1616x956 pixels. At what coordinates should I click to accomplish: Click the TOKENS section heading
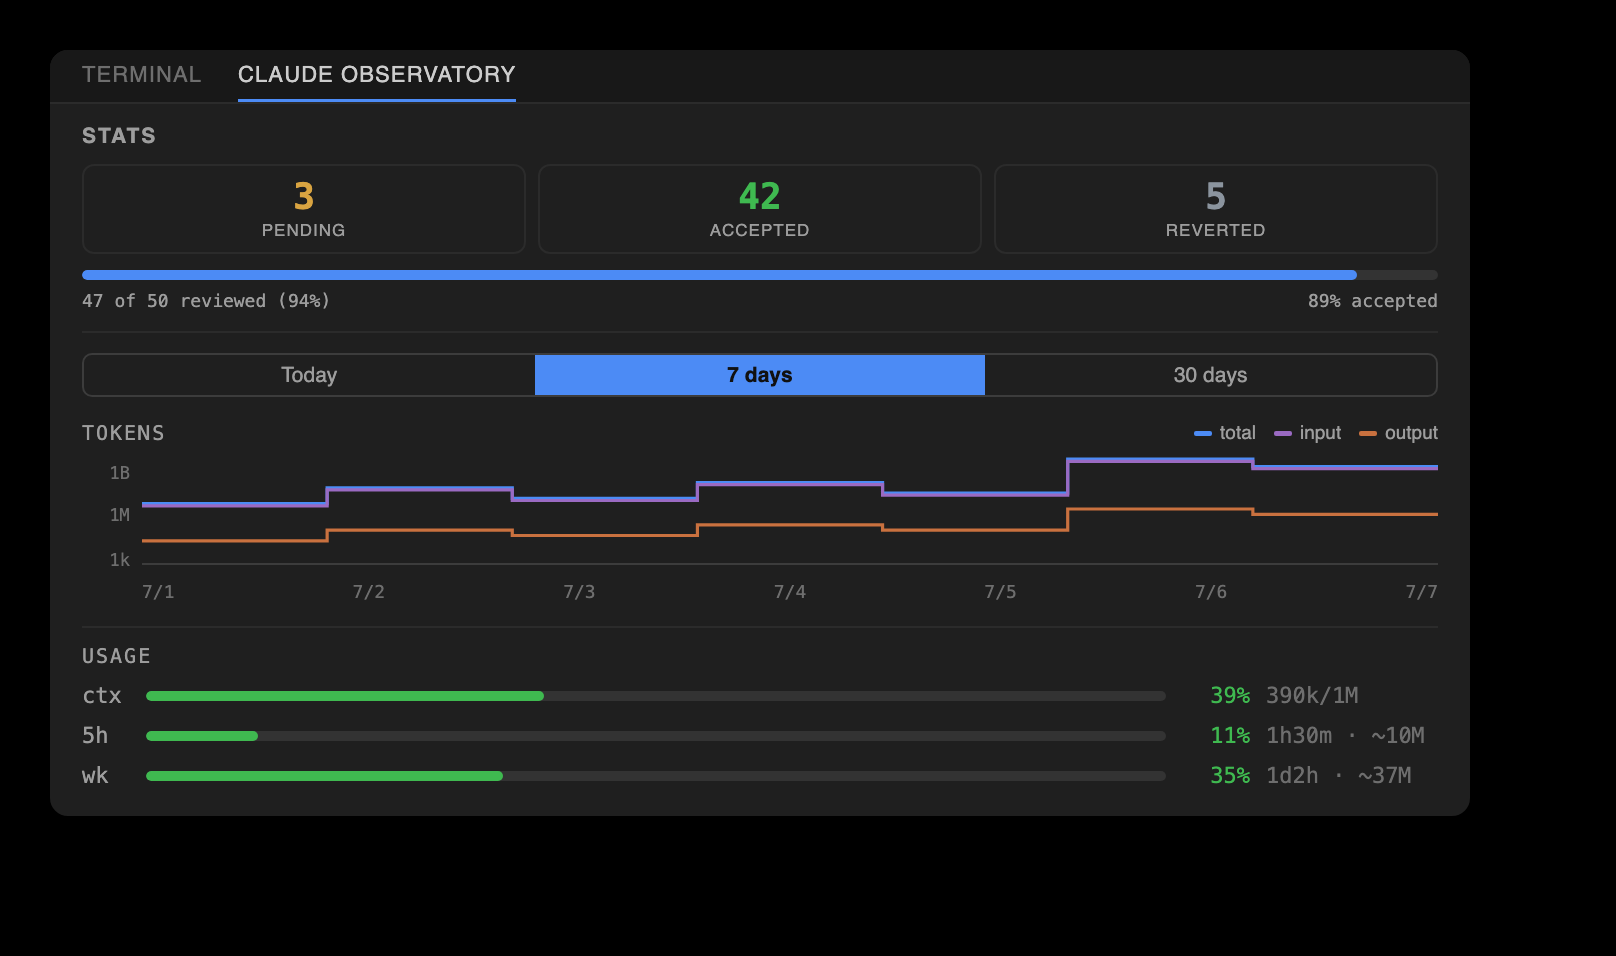(123, 433)
